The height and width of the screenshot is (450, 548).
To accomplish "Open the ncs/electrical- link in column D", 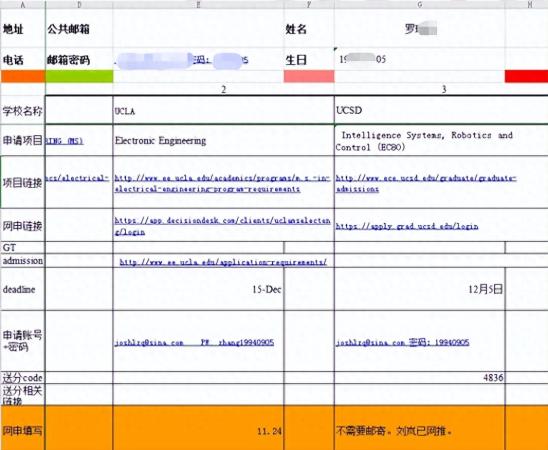I will click(78, 178).
